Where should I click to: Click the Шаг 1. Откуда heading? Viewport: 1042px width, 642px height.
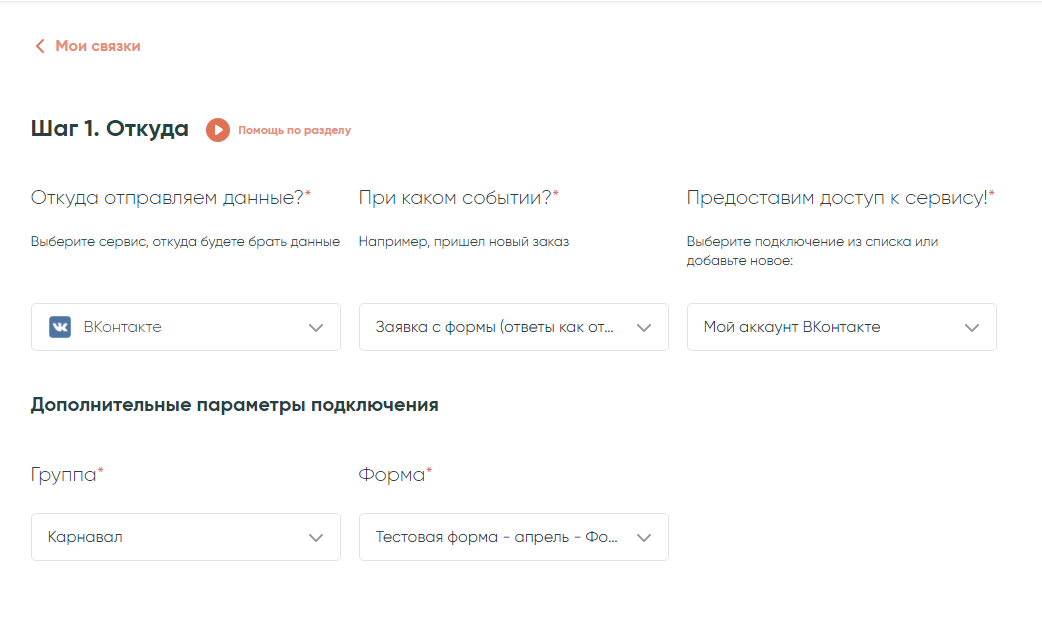110,129
